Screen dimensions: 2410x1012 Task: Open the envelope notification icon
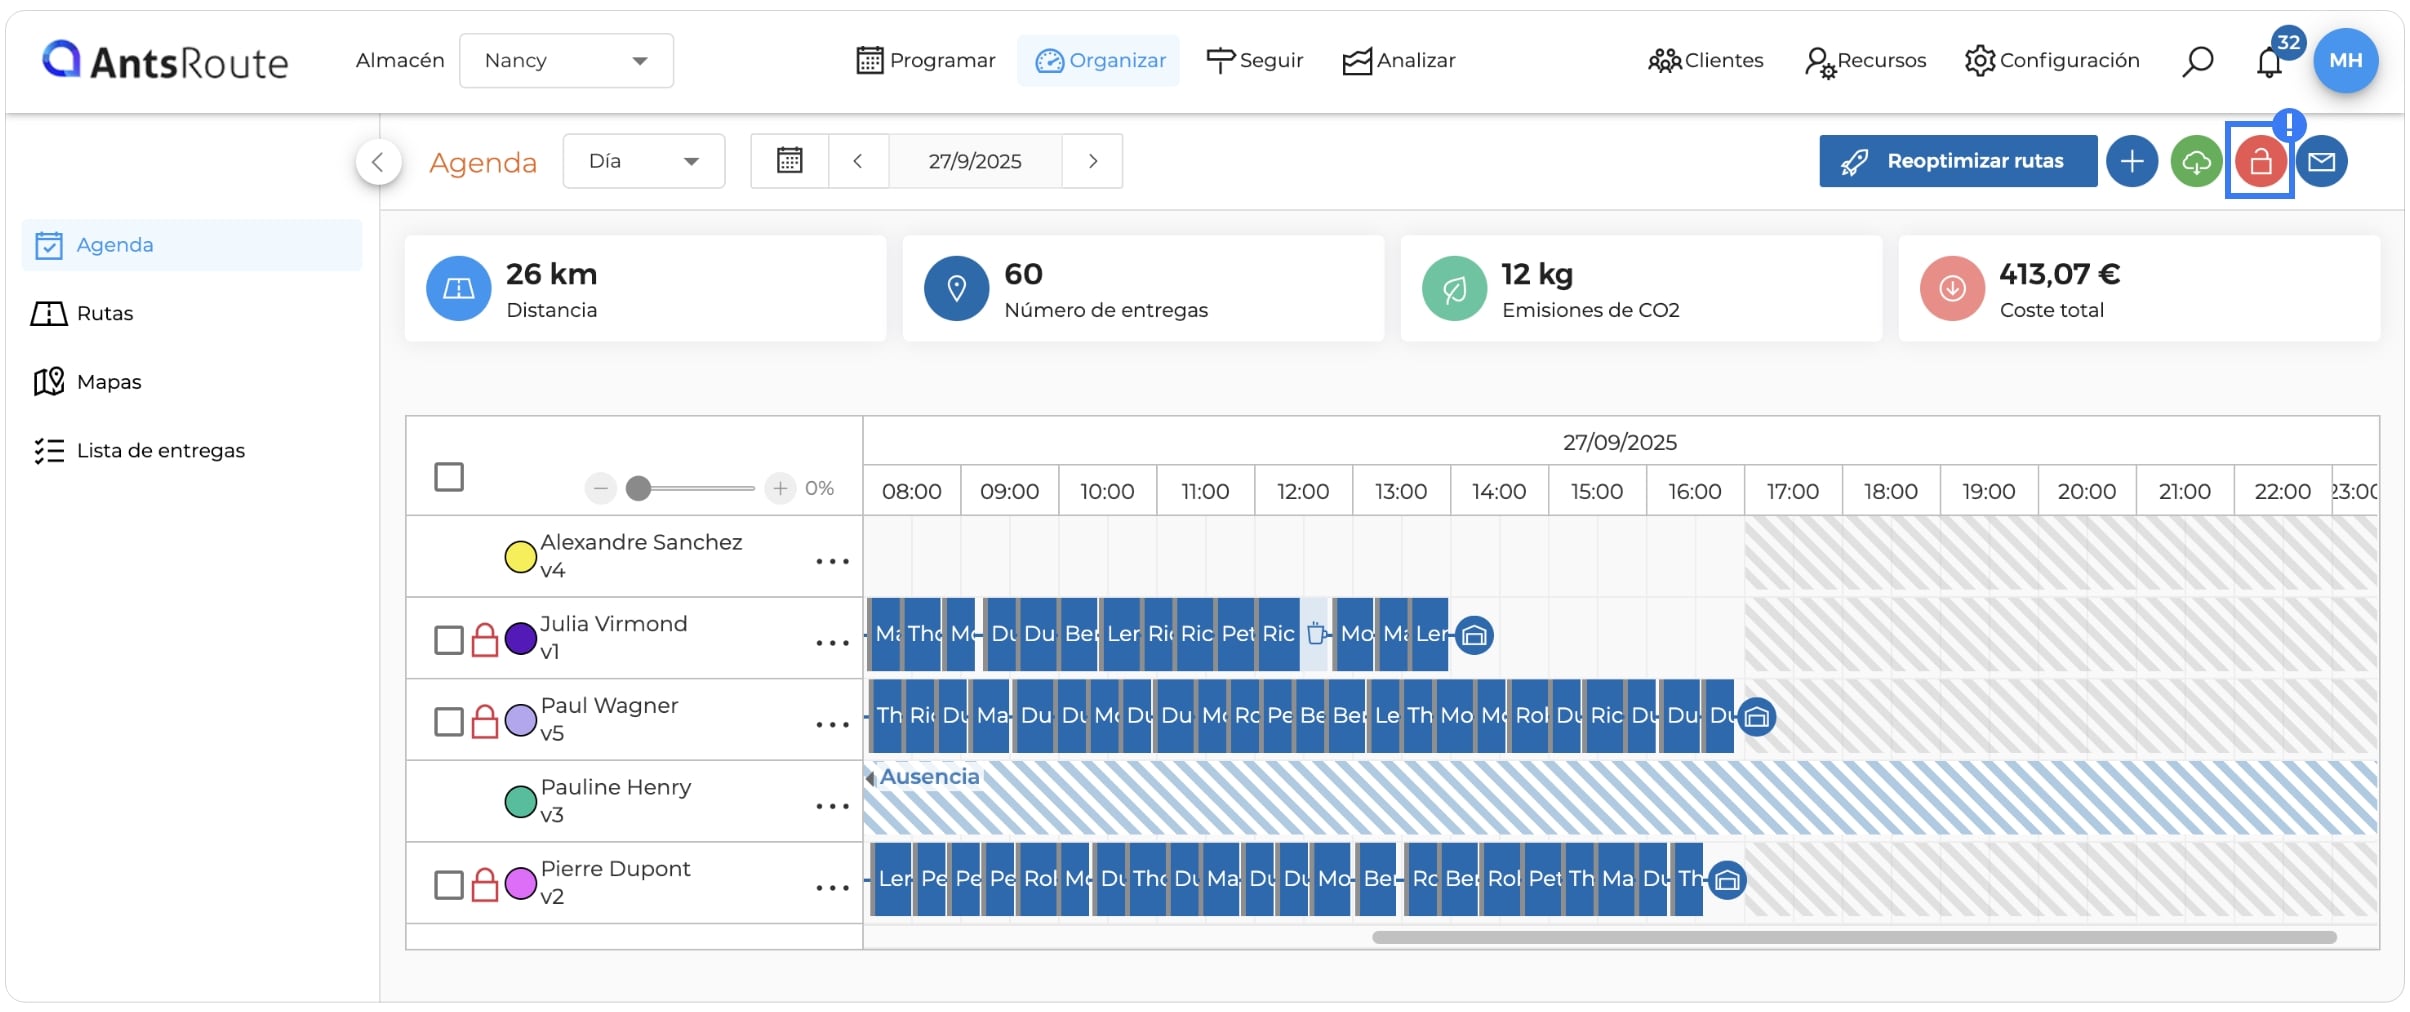point(2322,161)
